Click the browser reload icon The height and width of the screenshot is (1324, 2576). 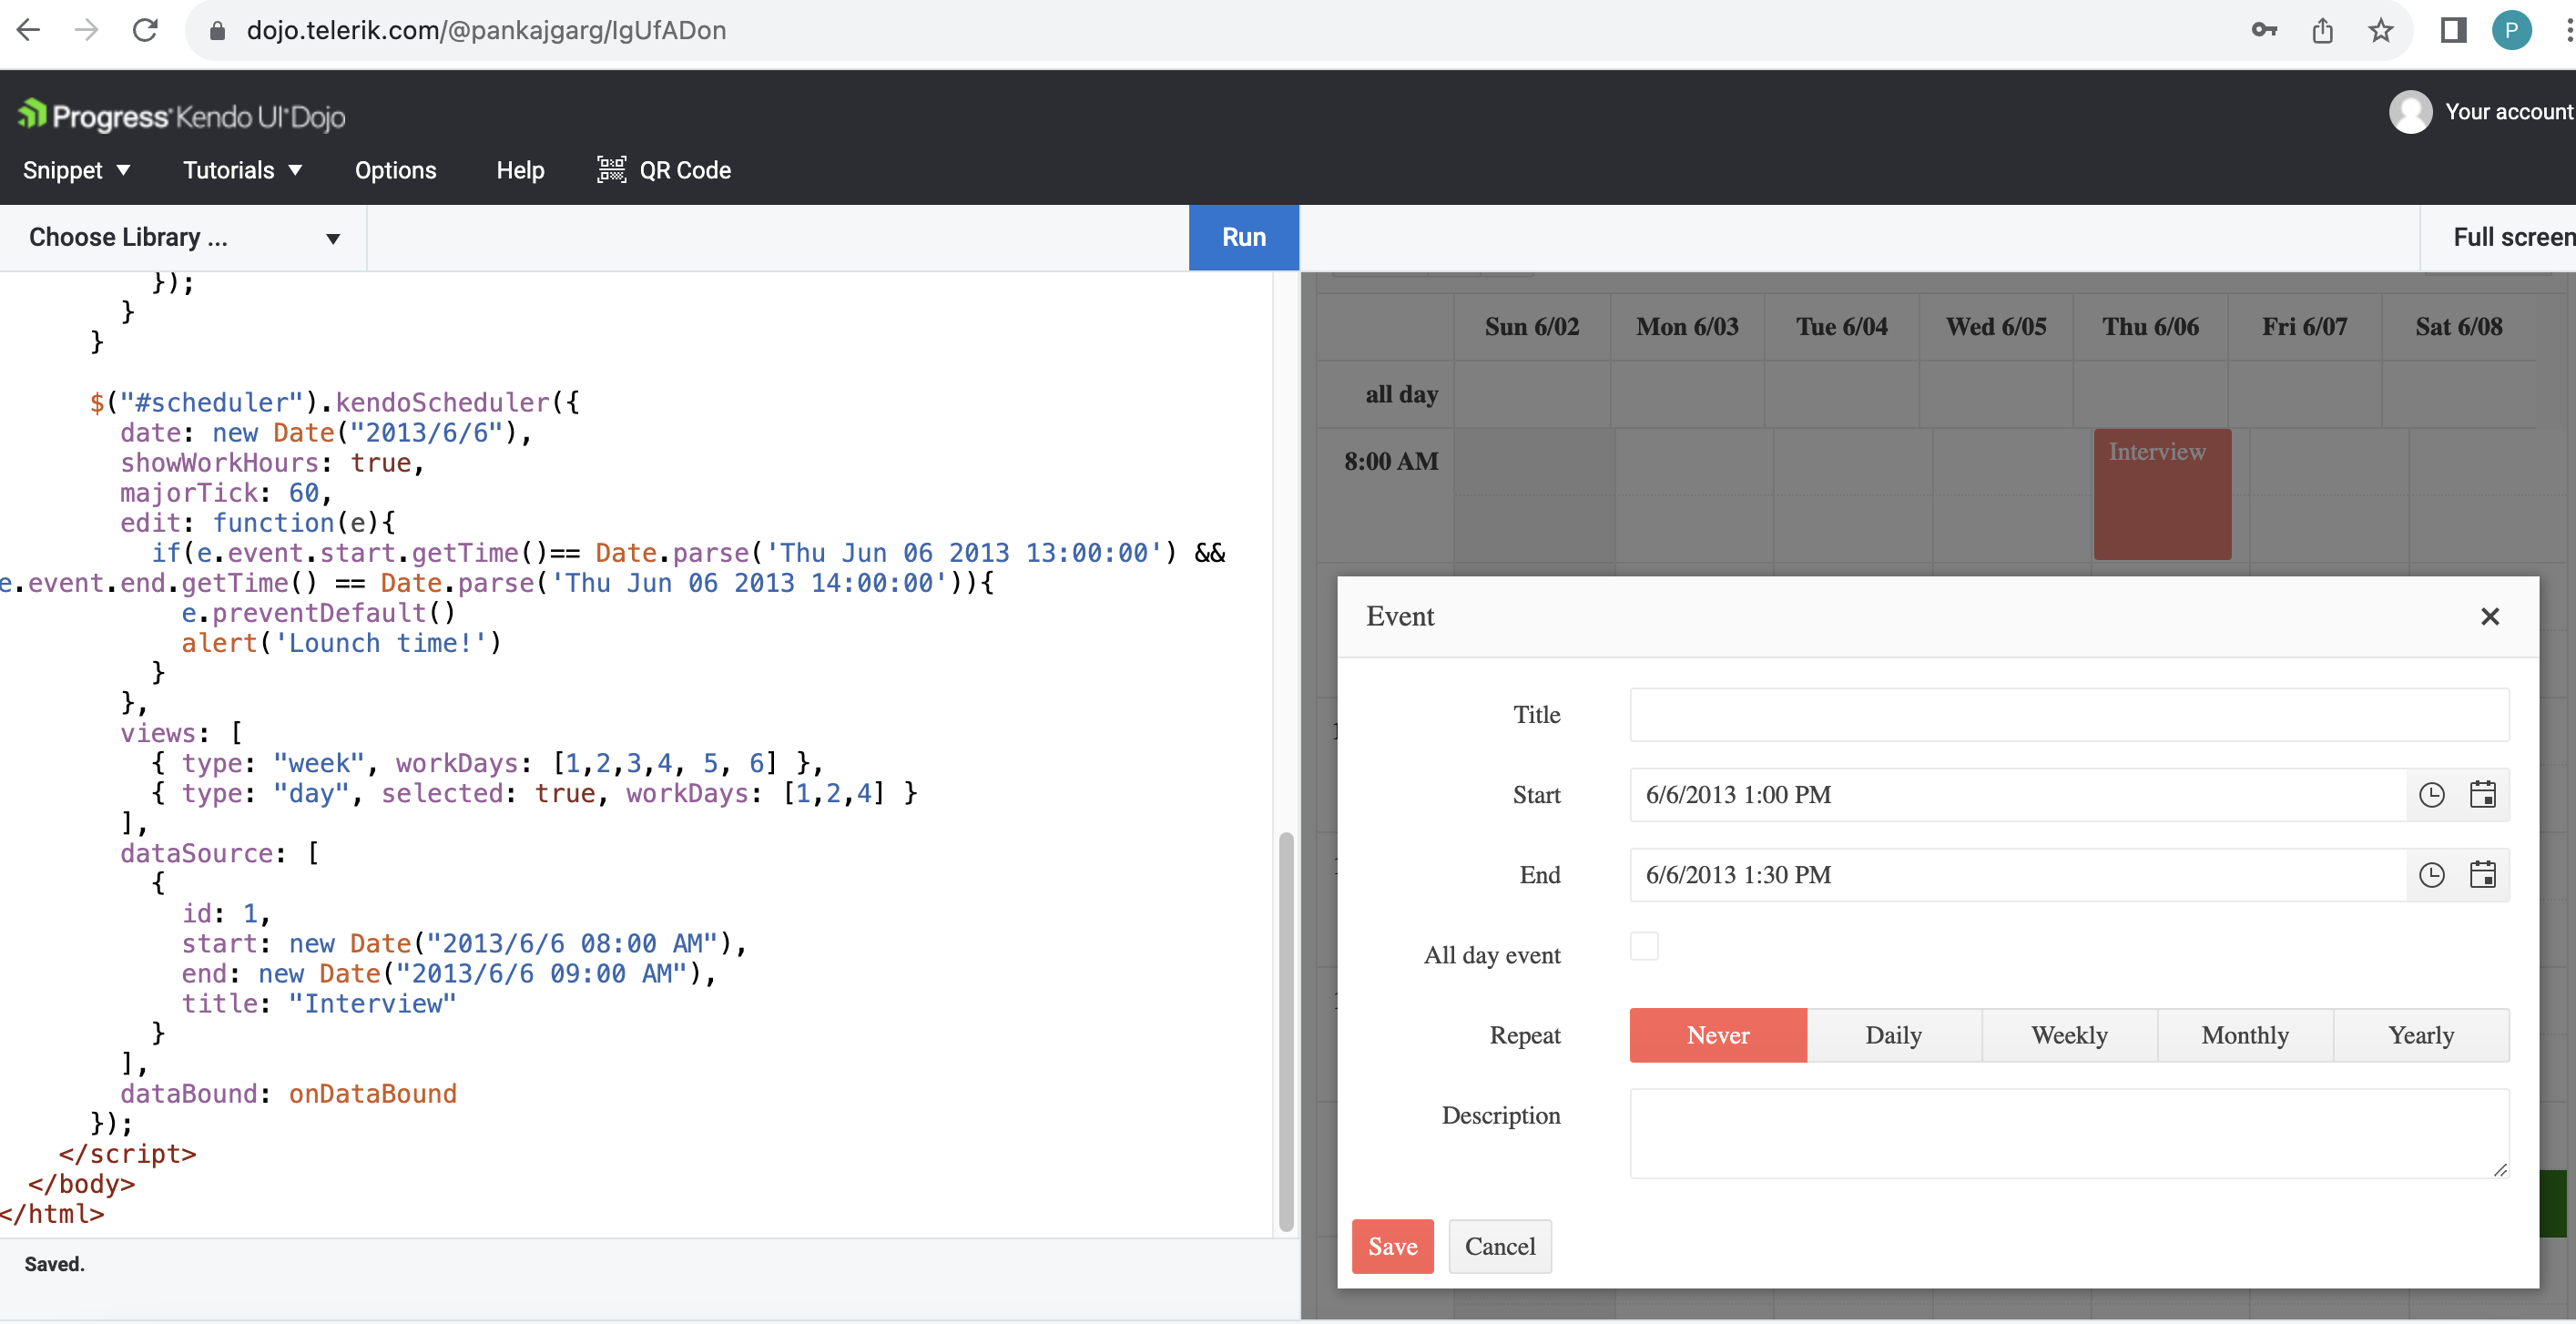pyautogui.click(x=146, y=30)
